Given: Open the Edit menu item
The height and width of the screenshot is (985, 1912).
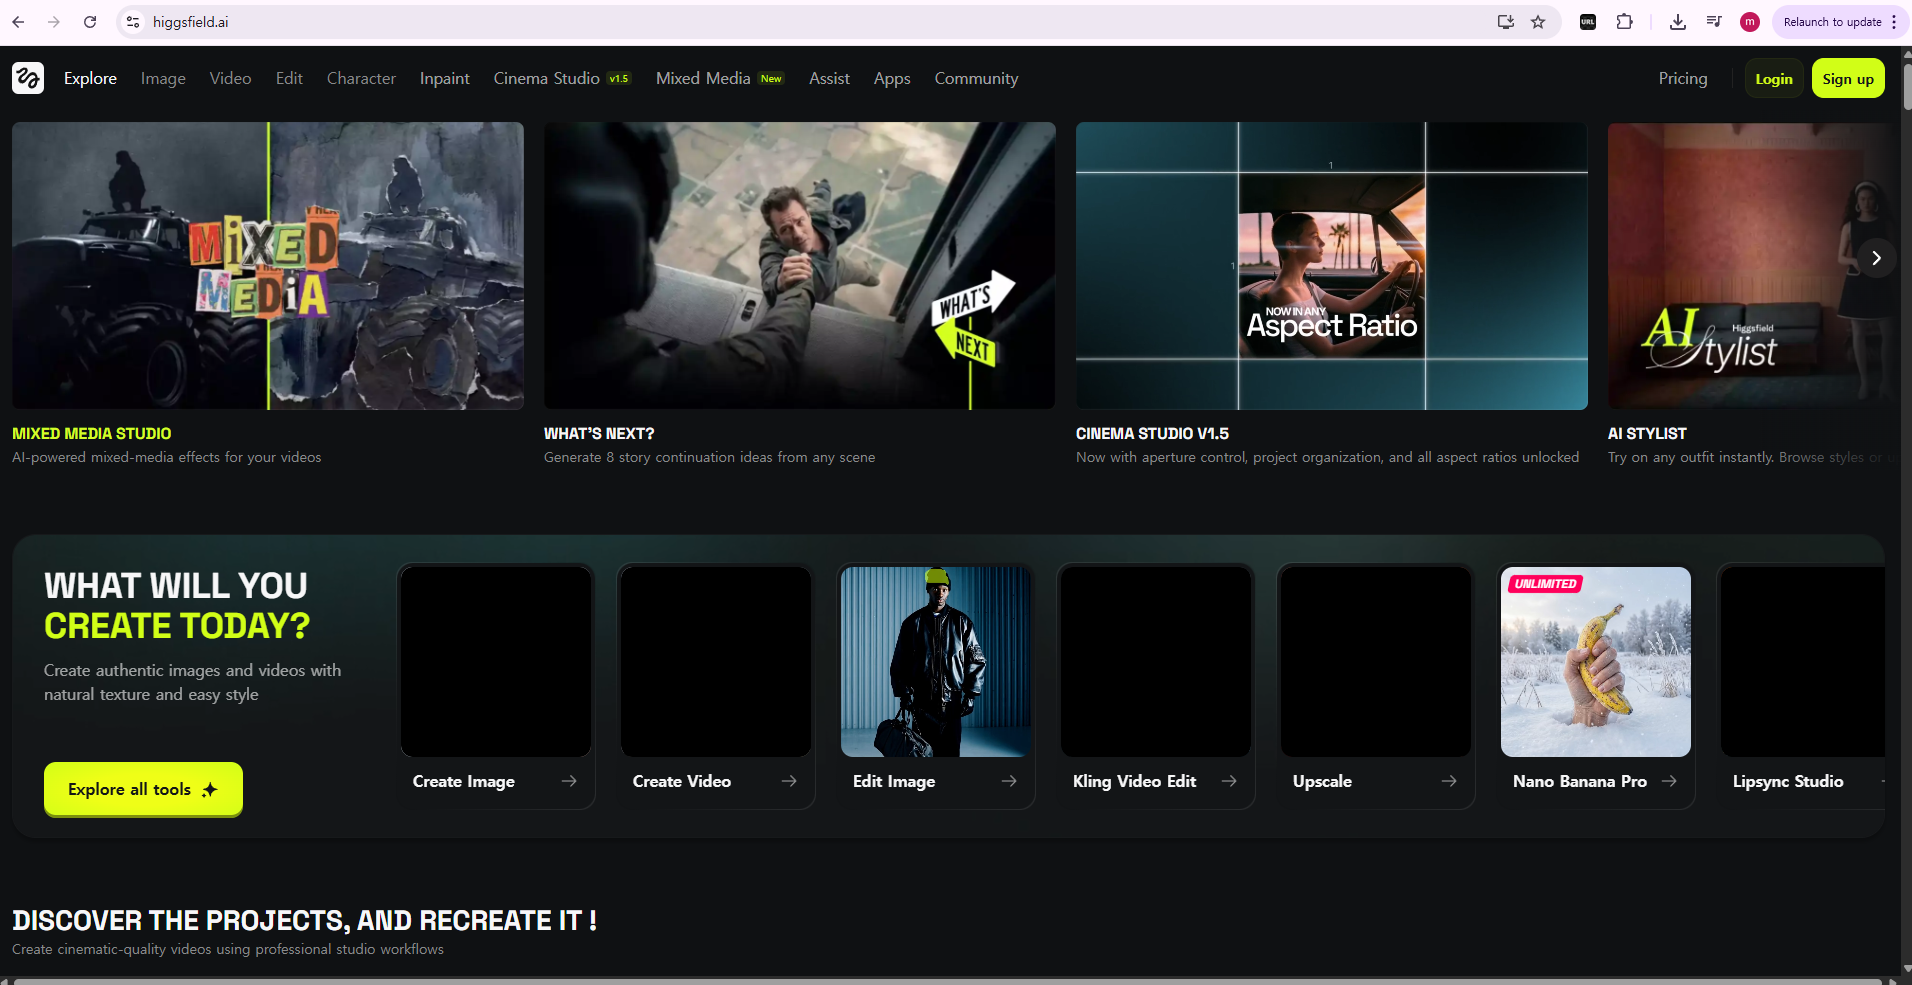Looking at the screenshot, I should tap(289, 78).
